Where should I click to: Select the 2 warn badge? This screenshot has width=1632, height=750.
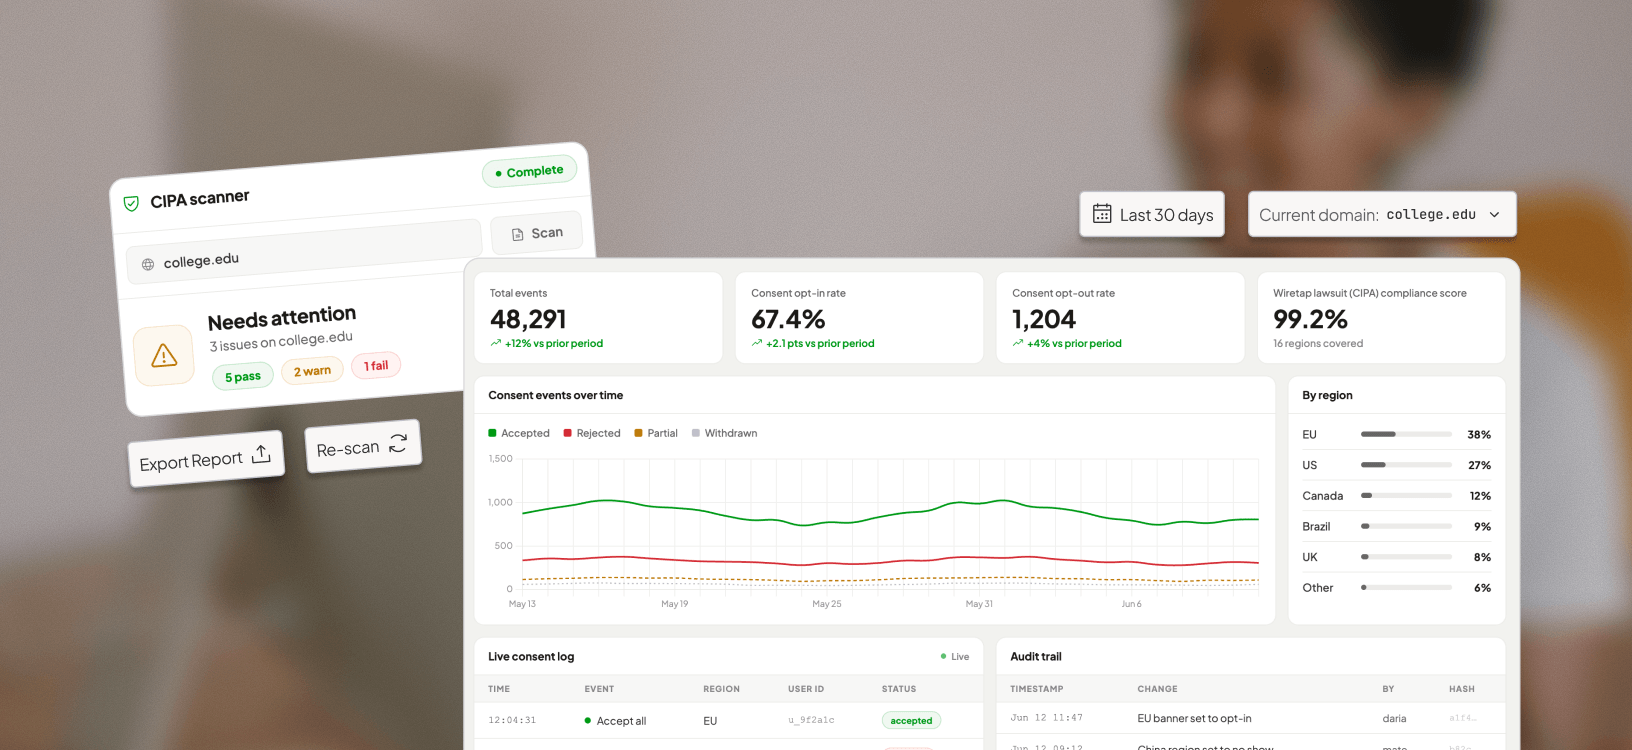tap(313, 371)
